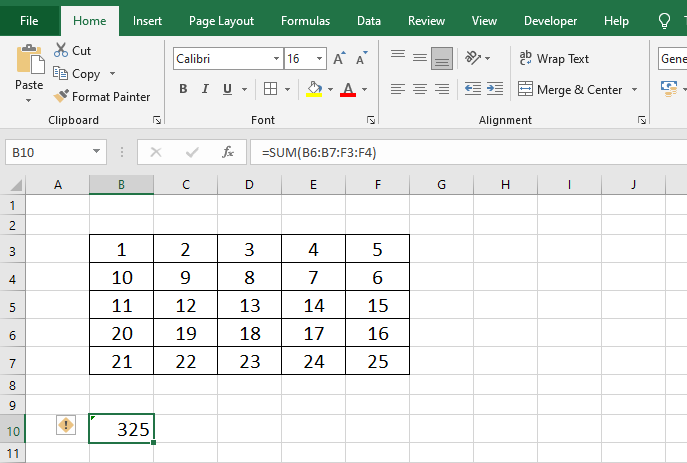Center text horizontally
The image size is (687, 463).
tap(420, 89)
